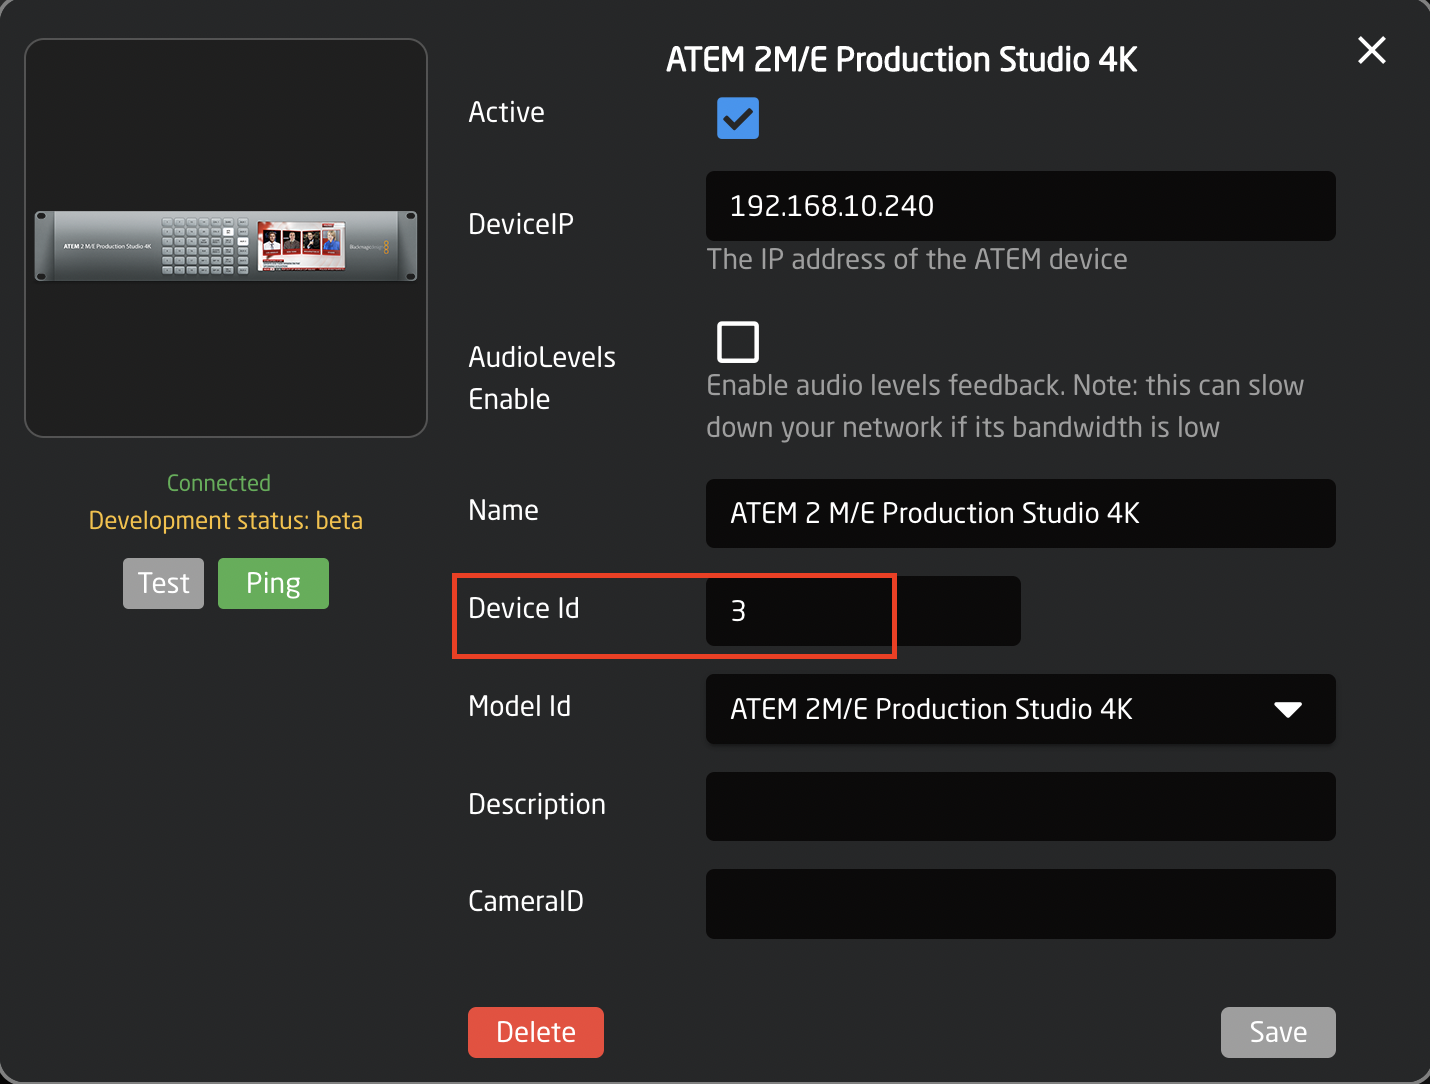The height and width of the screenshot is (1084, 1430).
Task: Open the Model Id dropdown
Action: click(1020, 709)
